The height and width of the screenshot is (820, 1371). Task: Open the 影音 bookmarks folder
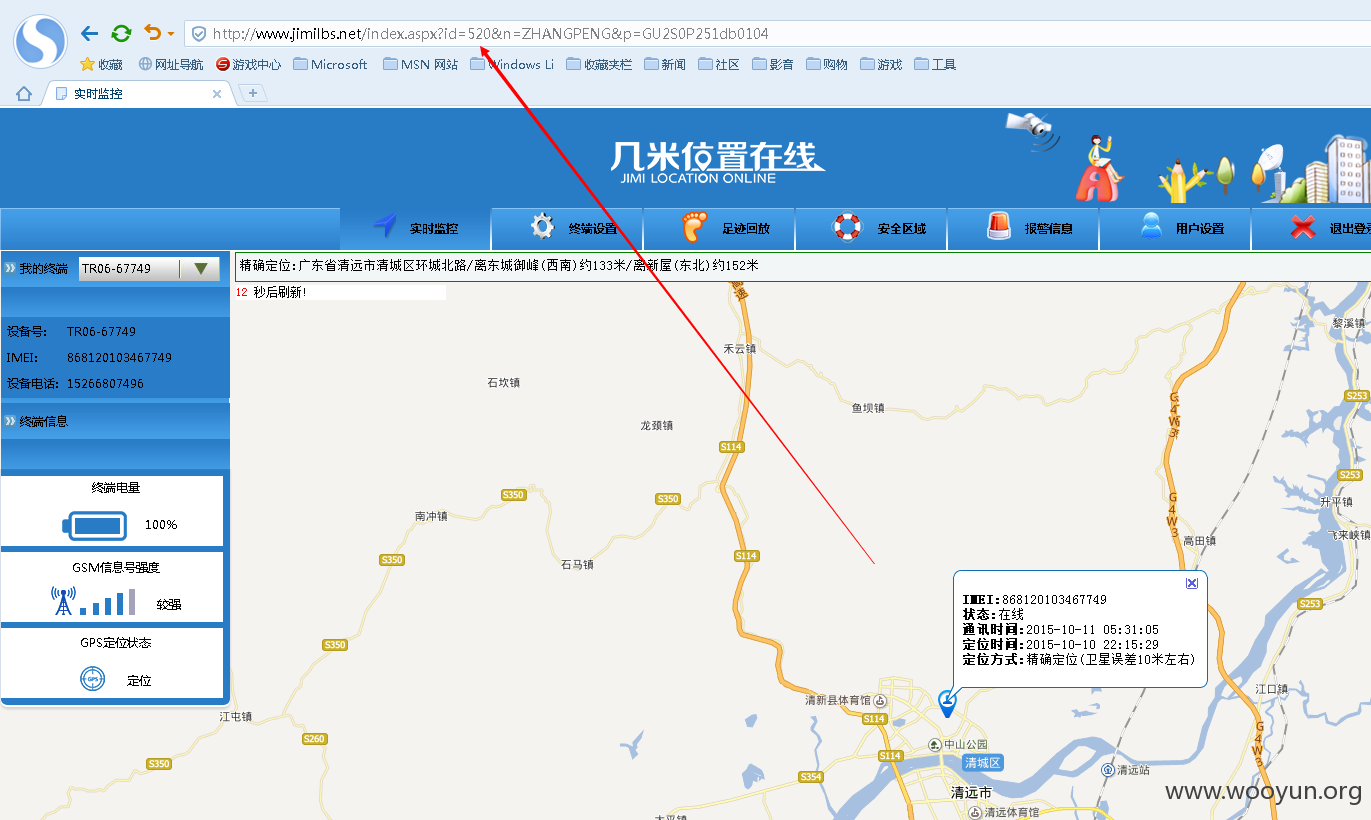(773, 64)
